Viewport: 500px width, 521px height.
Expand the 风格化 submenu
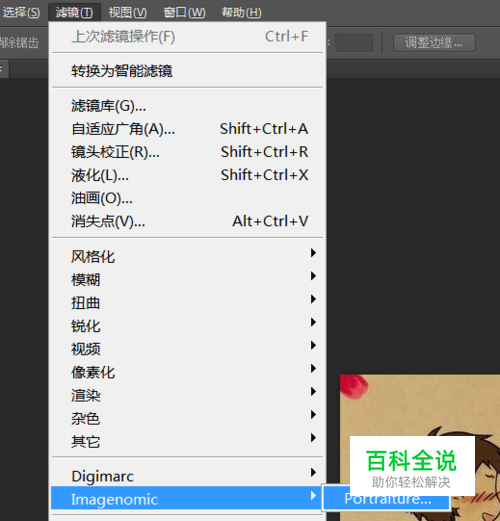[187, 256]
